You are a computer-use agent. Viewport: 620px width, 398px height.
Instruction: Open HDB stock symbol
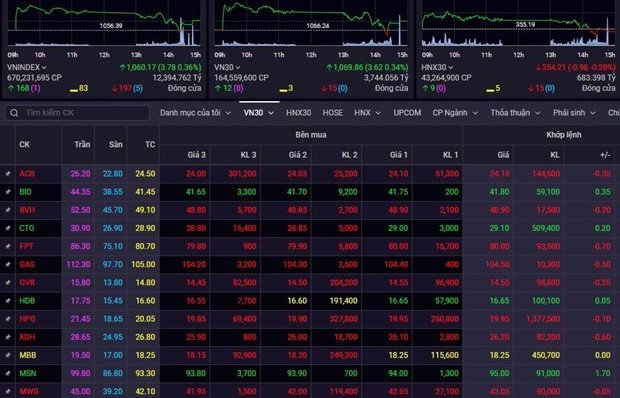pyautogui.click(x=27, y=301)
